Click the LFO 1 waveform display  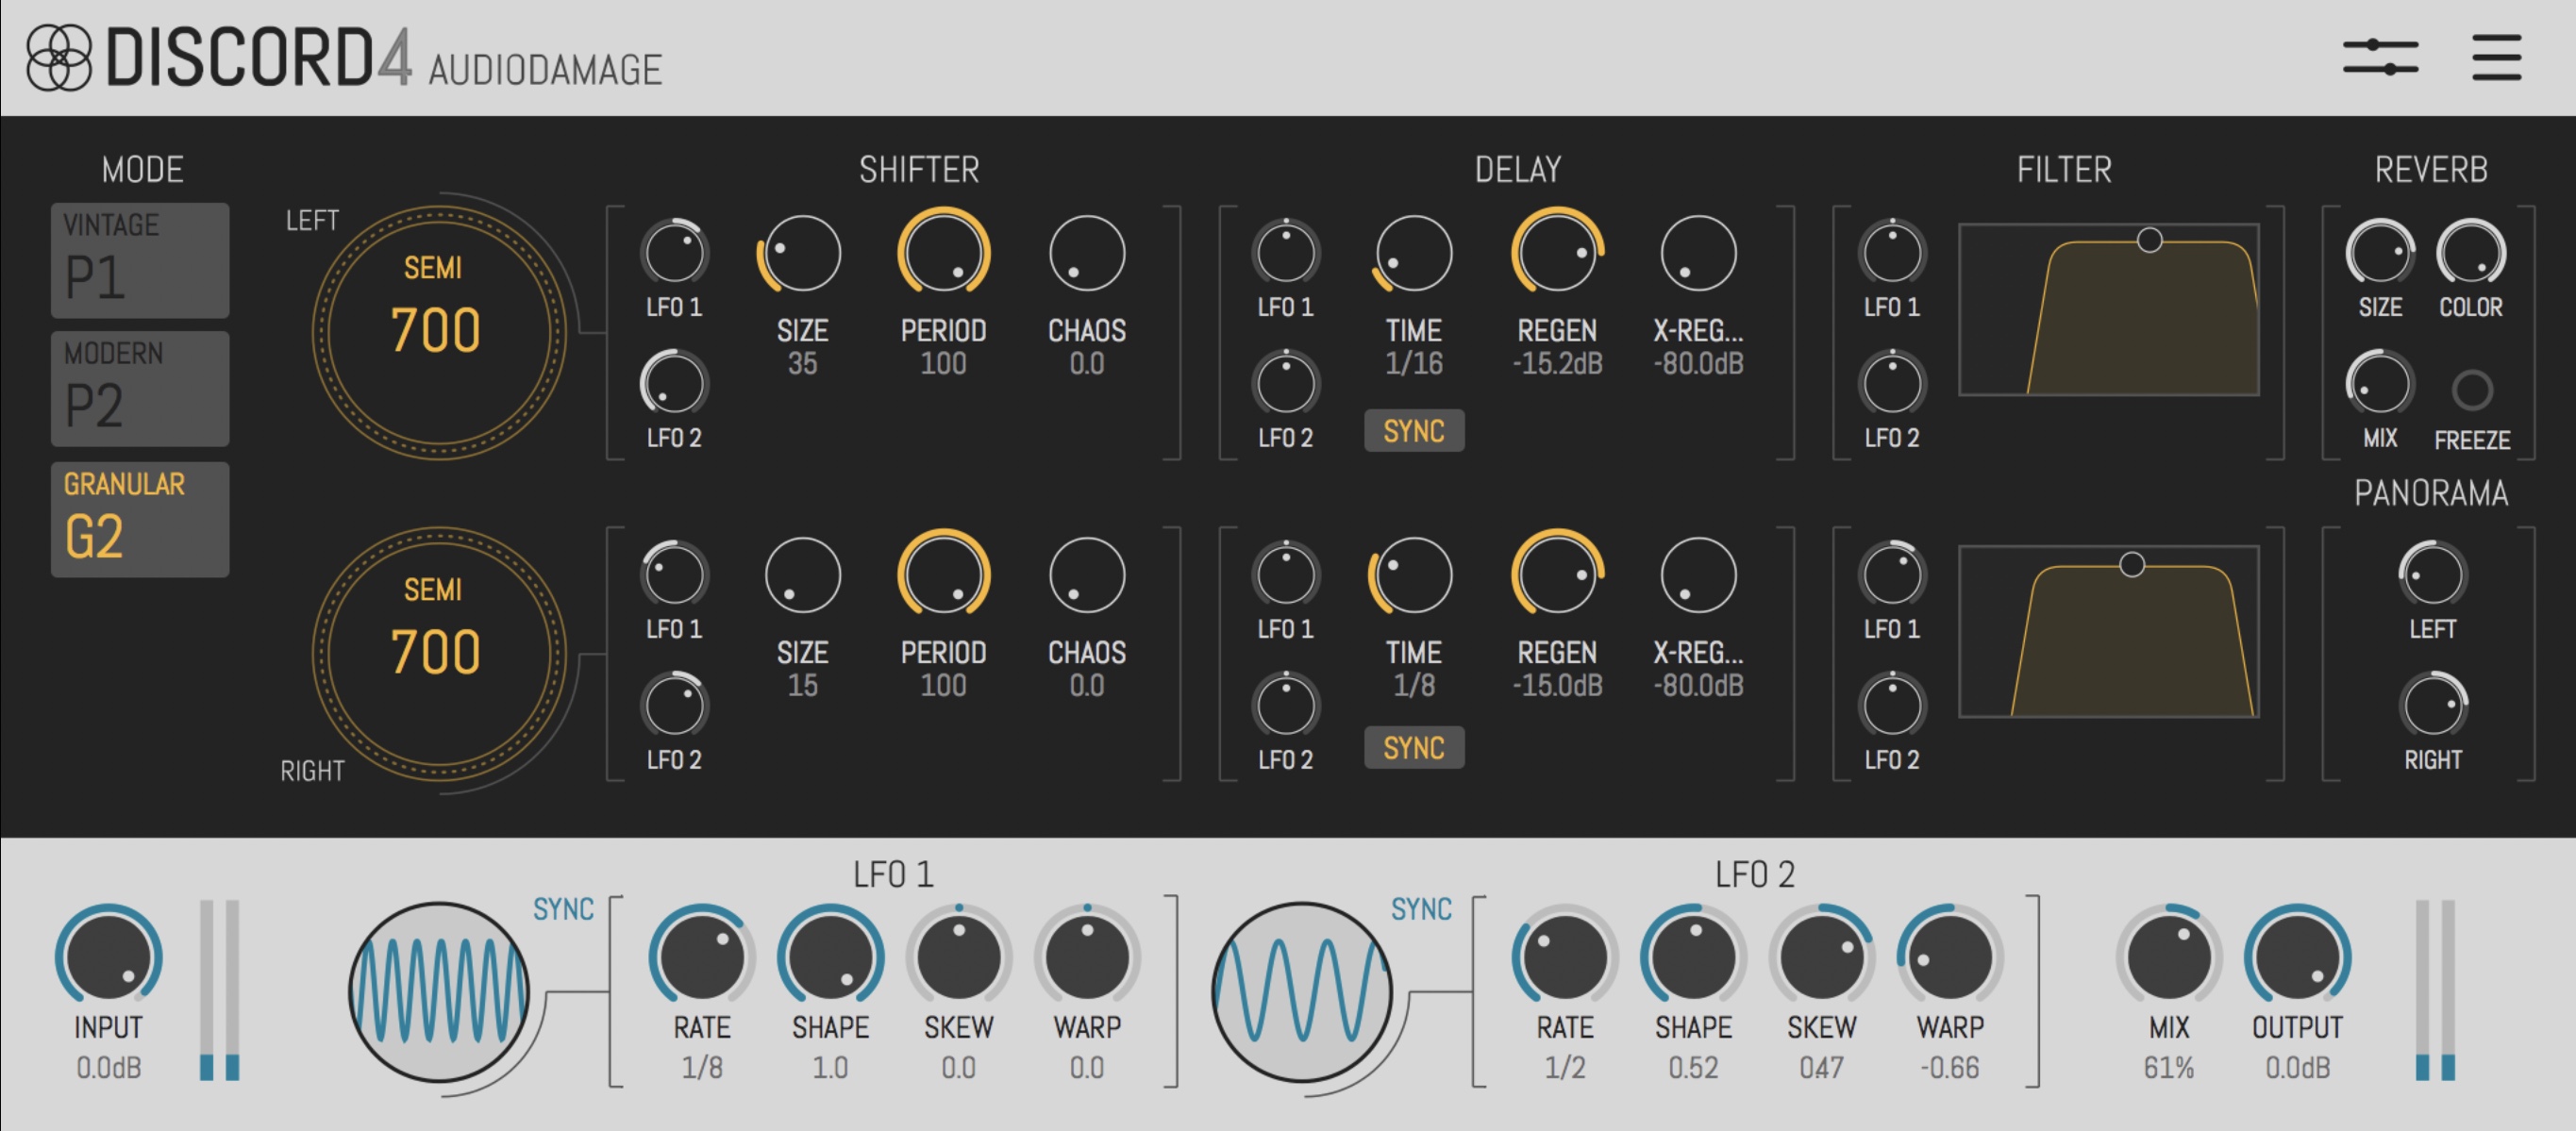coord(438,992)
